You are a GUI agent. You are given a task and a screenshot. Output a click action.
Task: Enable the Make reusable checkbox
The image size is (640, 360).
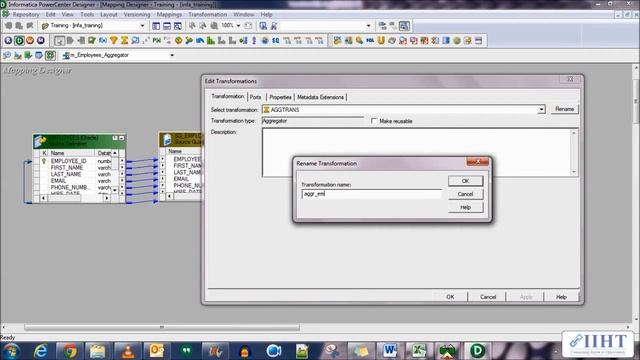(x=374, y=121)
